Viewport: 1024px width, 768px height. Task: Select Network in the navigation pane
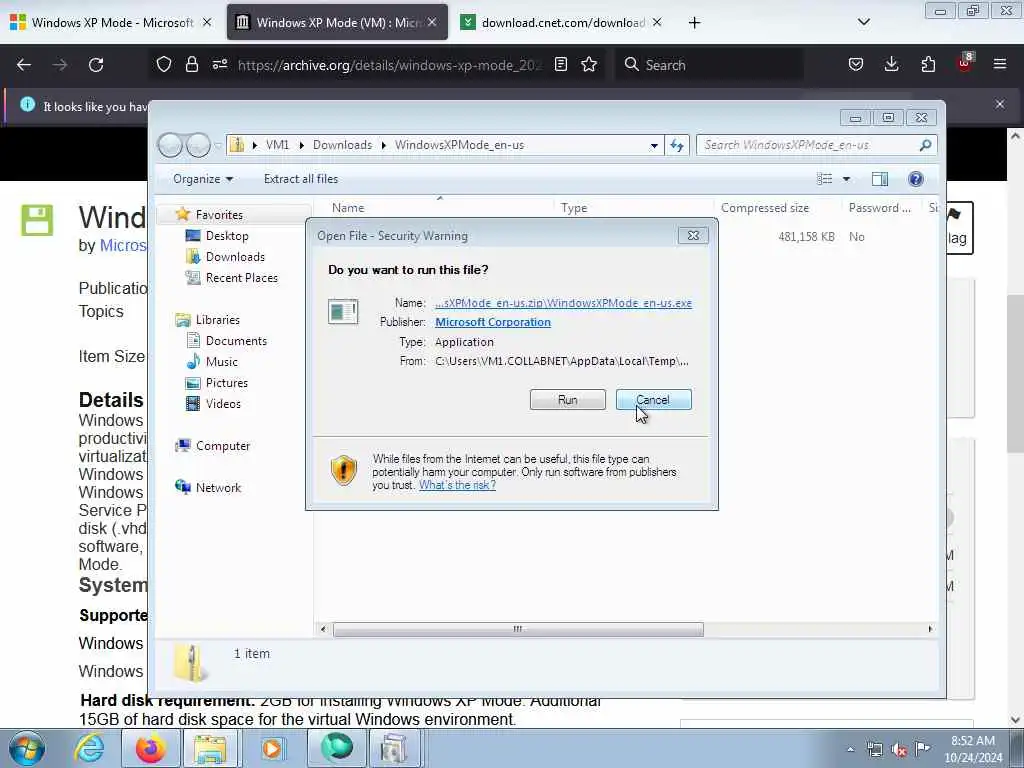coord(218,488)
